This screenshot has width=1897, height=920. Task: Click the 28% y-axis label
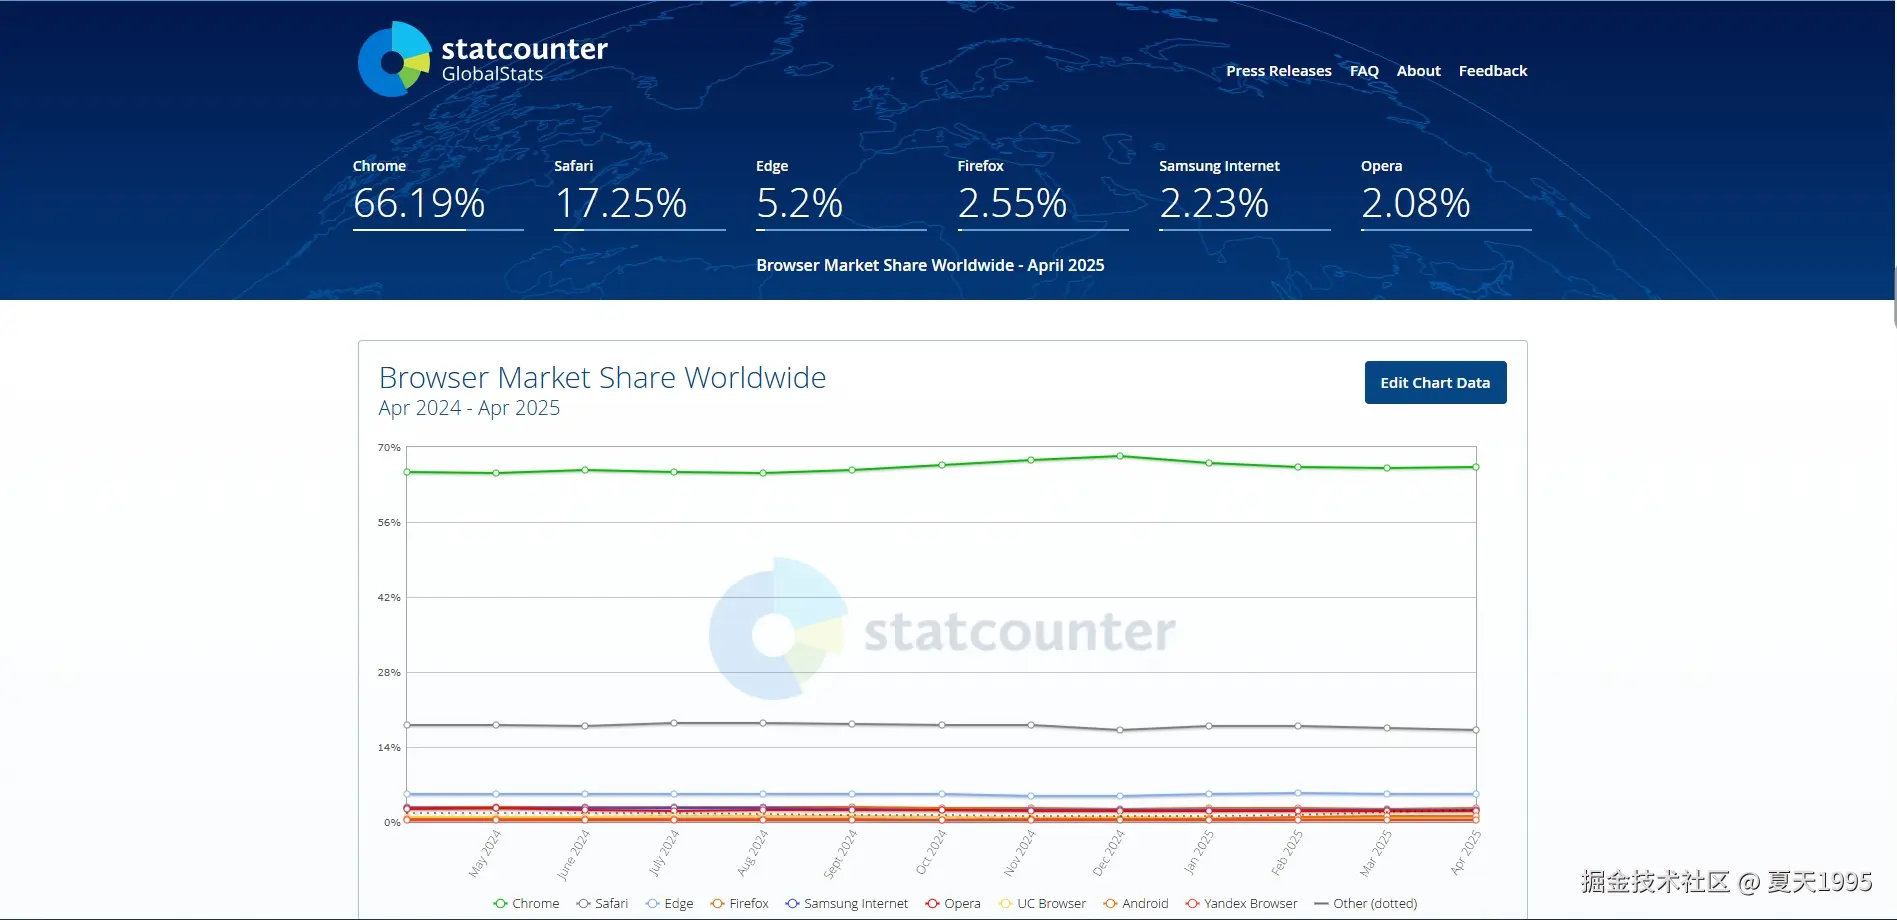click(x=389, y=672)
